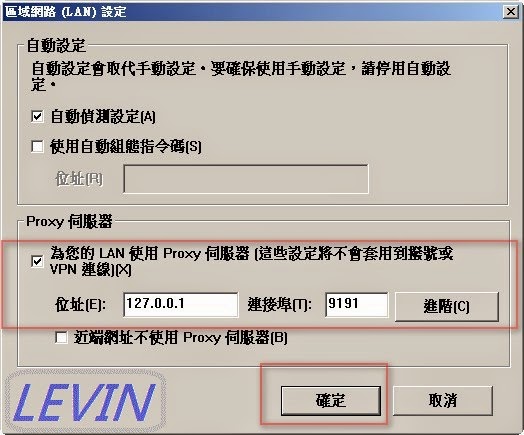Image resolution: width=524 pixels, height=435 pixels.
Task: Click the 近端網址不使用 Proxy 伺服器(B) label
Action: pyautogui.click(x=180, y=338)
